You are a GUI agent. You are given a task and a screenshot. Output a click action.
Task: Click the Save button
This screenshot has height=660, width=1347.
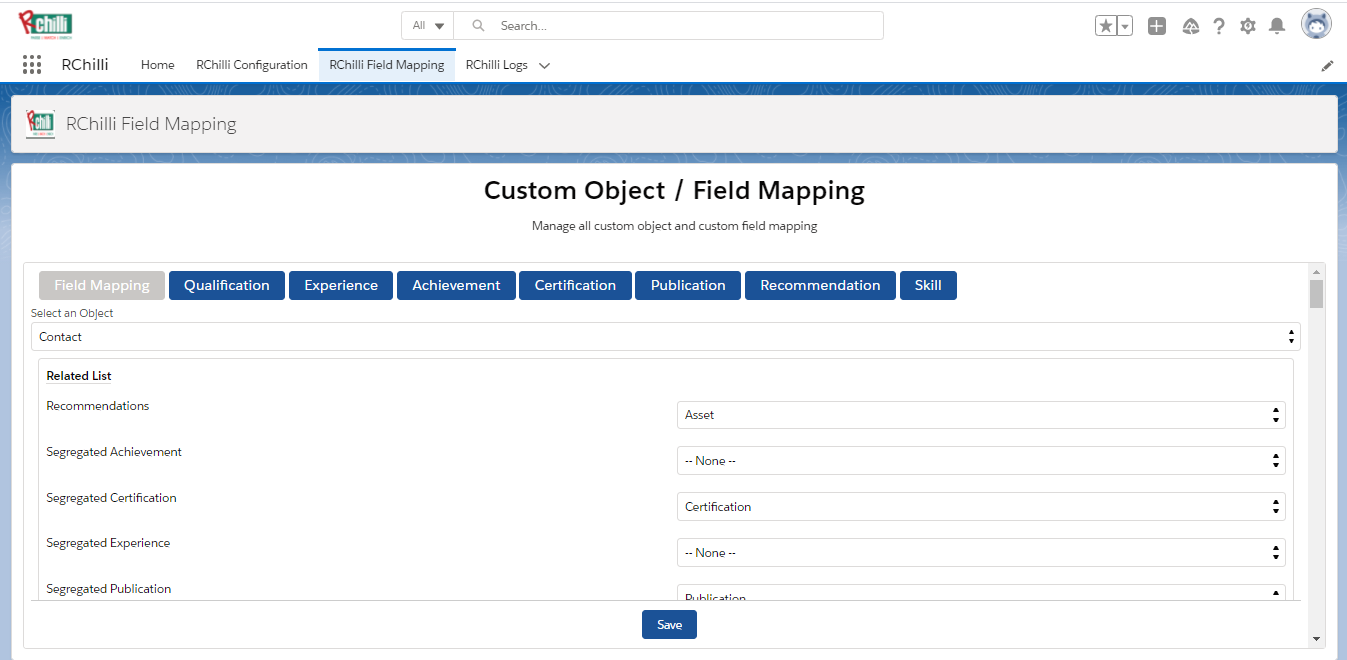pyautogui.click(x=669, y=625)
